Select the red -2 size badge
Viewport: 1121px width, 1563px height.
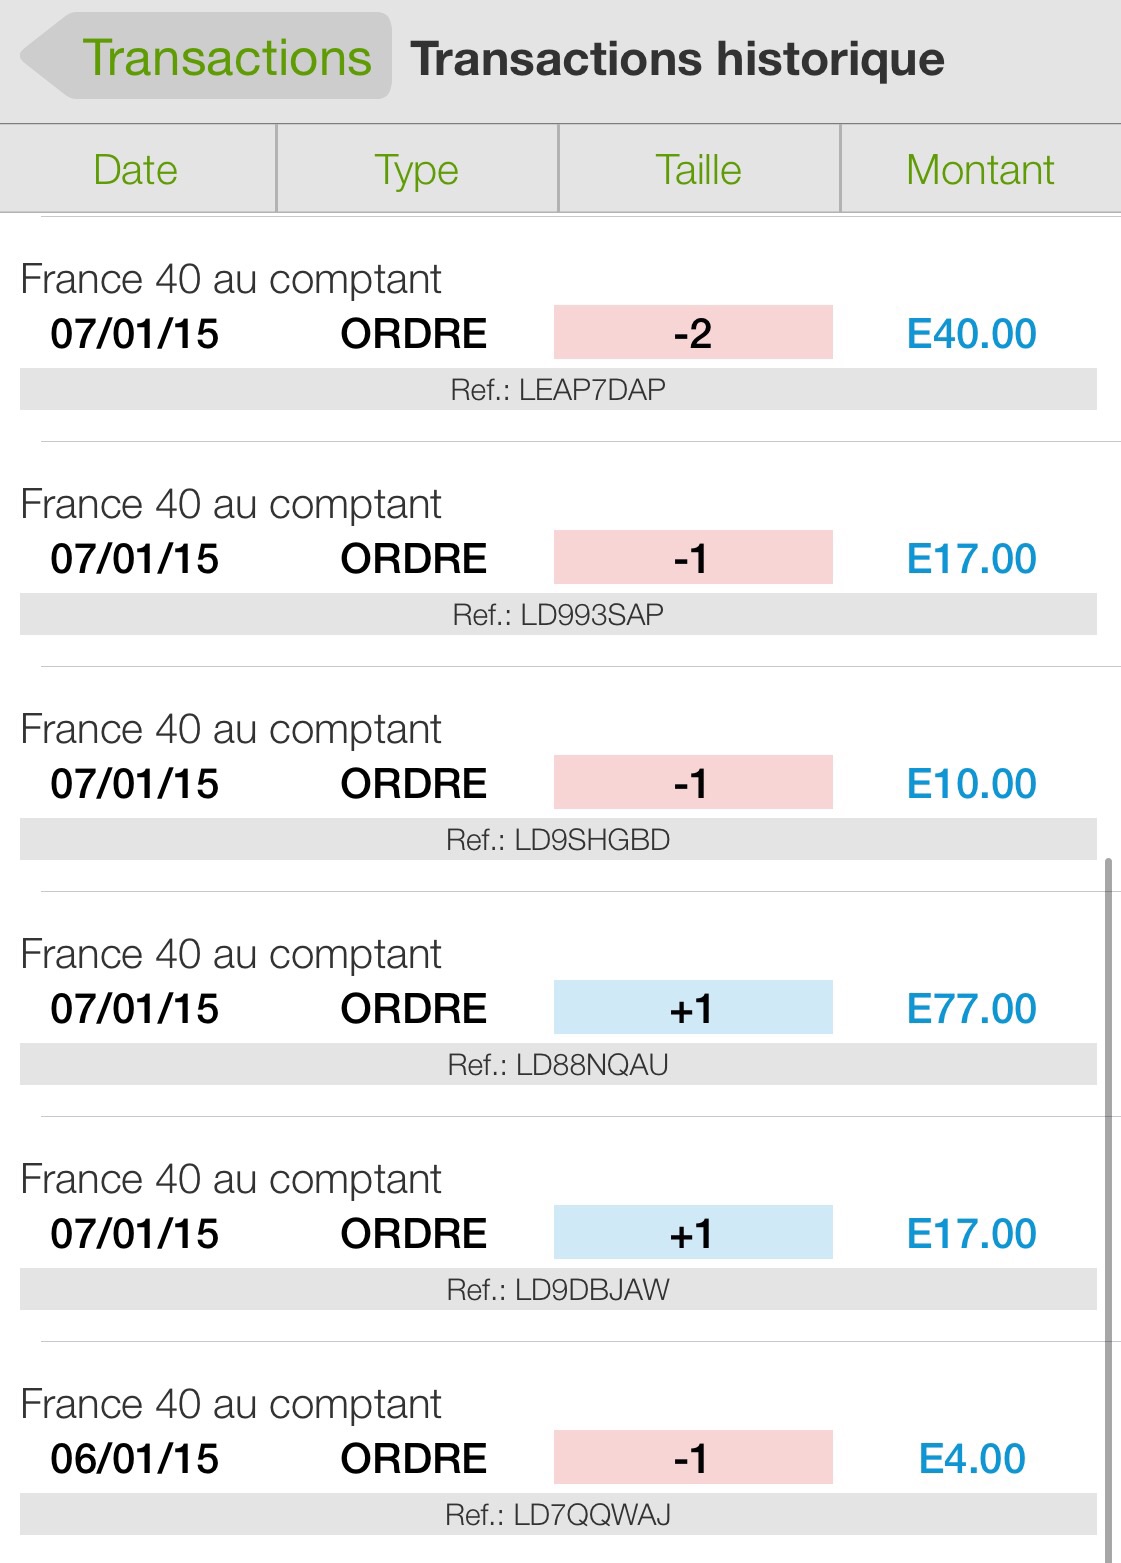693,333
